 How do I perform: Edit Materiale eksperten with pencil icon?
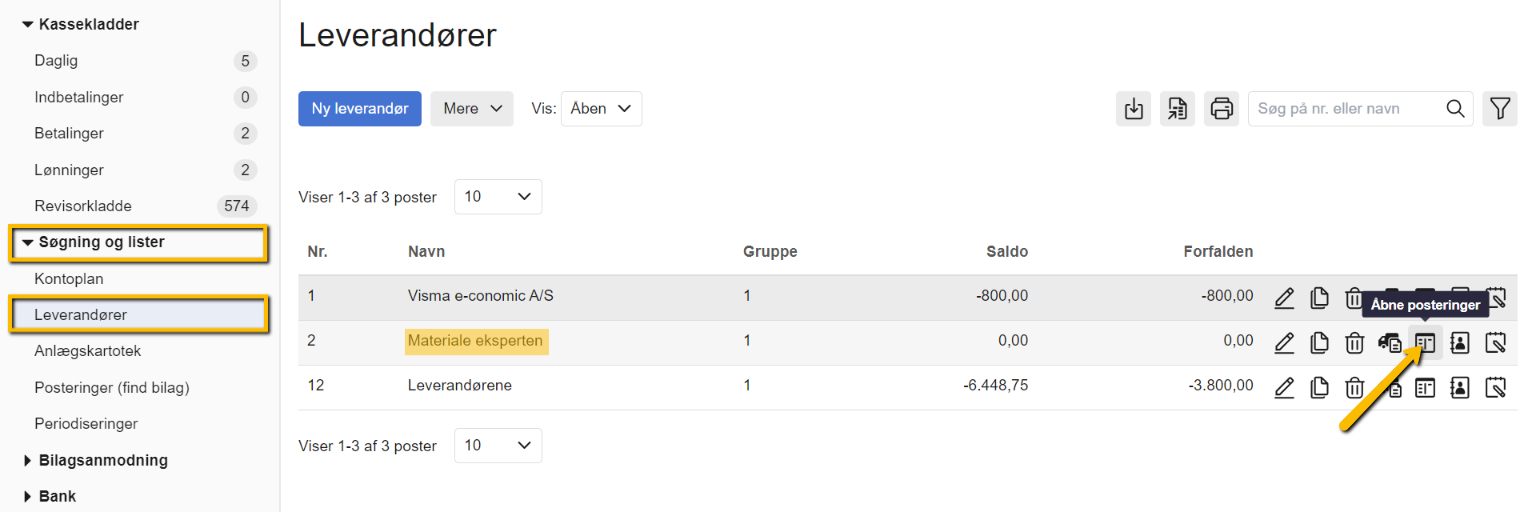1285,343
